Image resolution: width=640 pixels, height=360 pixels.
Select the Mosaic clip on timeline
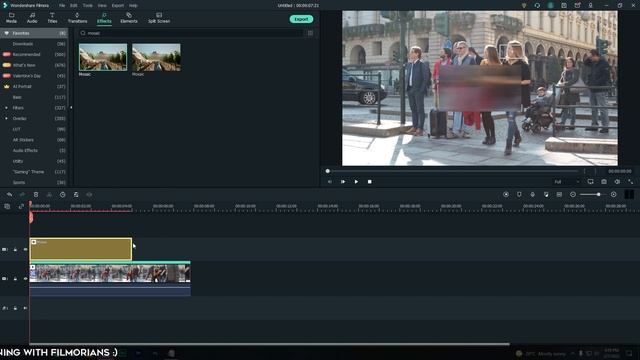pyautogui.click(x=81, y=249)
